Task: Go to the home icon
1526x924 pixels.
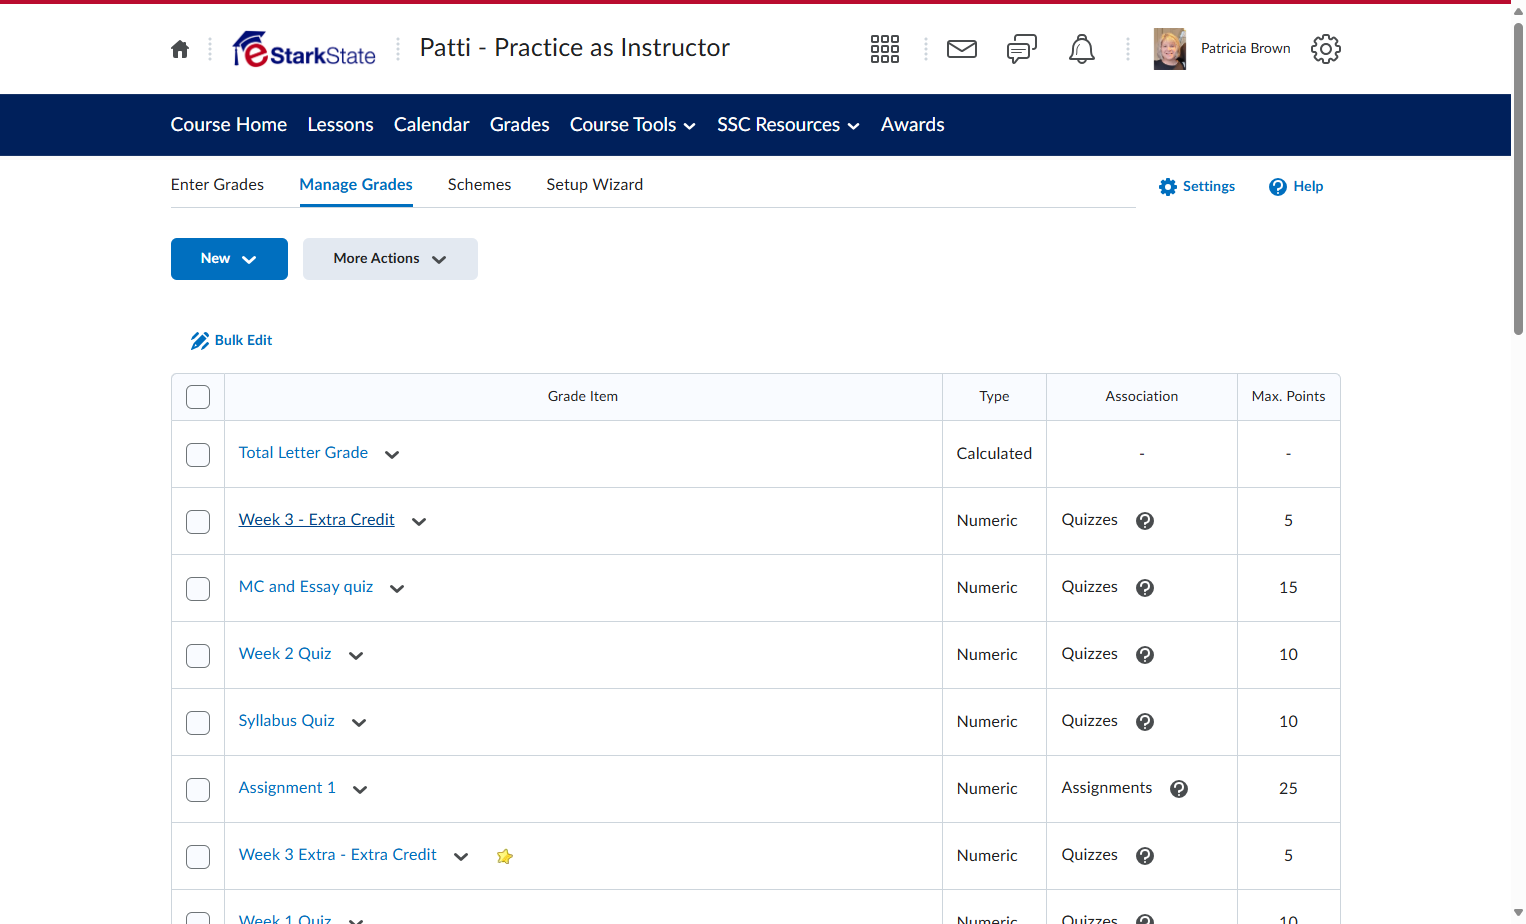Action: [x=180, y=49]
